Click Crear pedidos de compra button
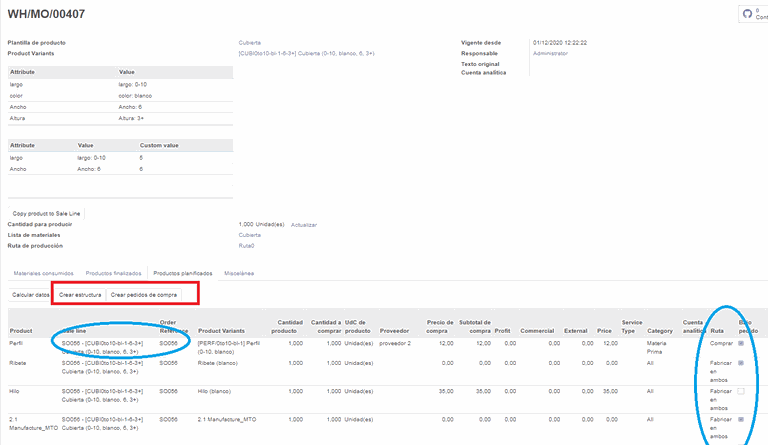 pos(144,295)
